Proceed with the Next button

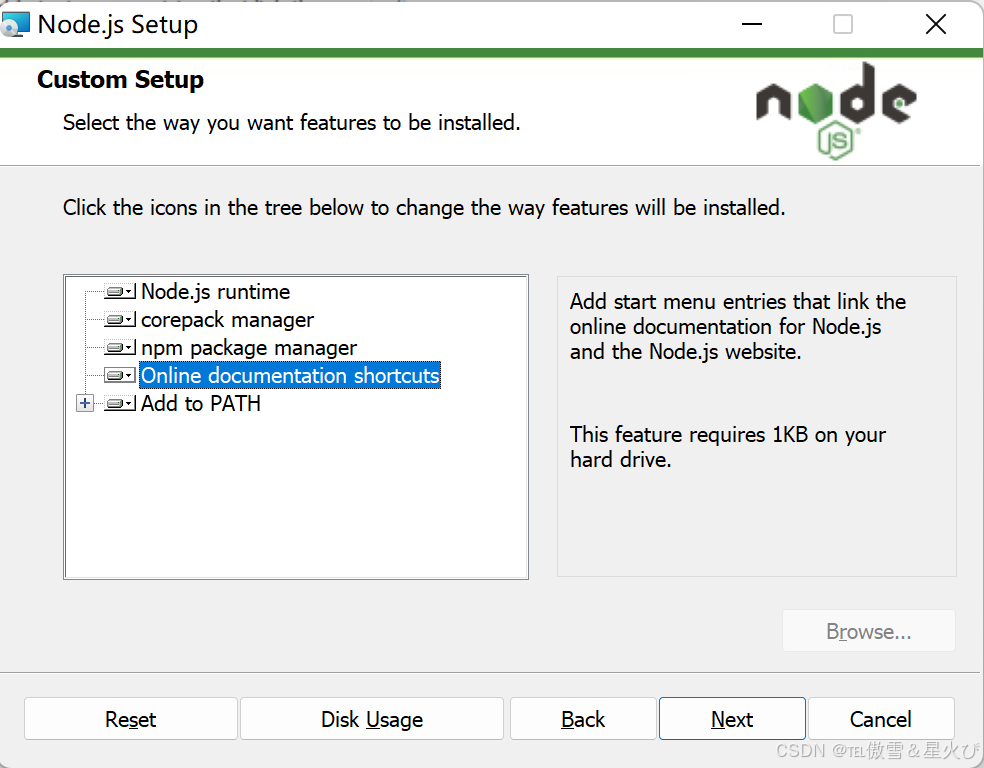[x=732, y=719]
